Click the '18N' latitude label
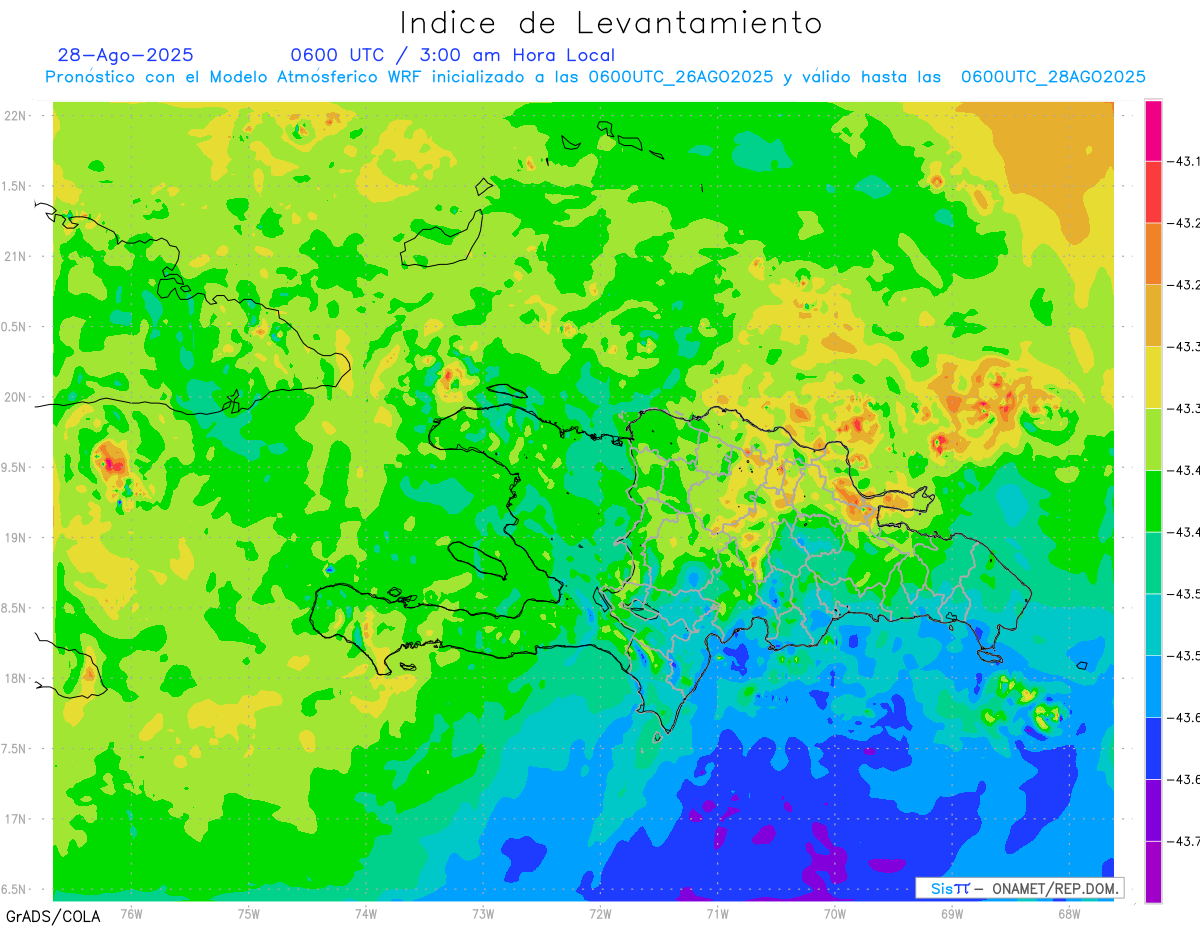The width and height of the screenshot is (1200, 927). click(17, 678)
